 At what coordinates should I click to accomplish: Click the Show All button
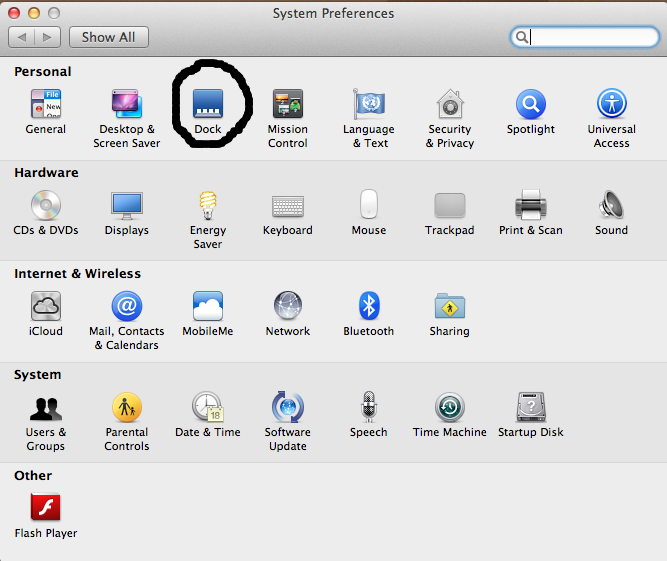(109, 37)
